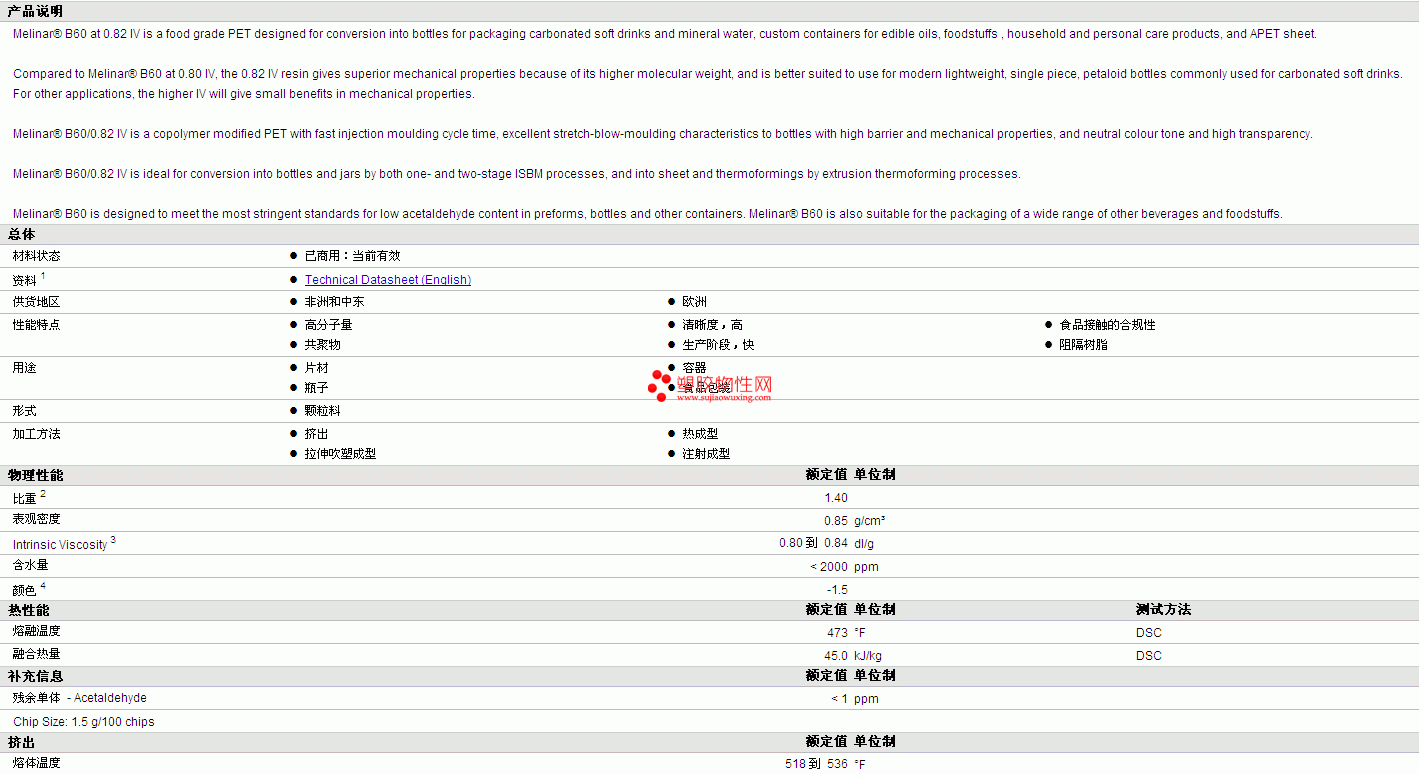Select the 共聚物 feature entry
The width and height of the screenshot is (1419, 774).
[323, 345]
